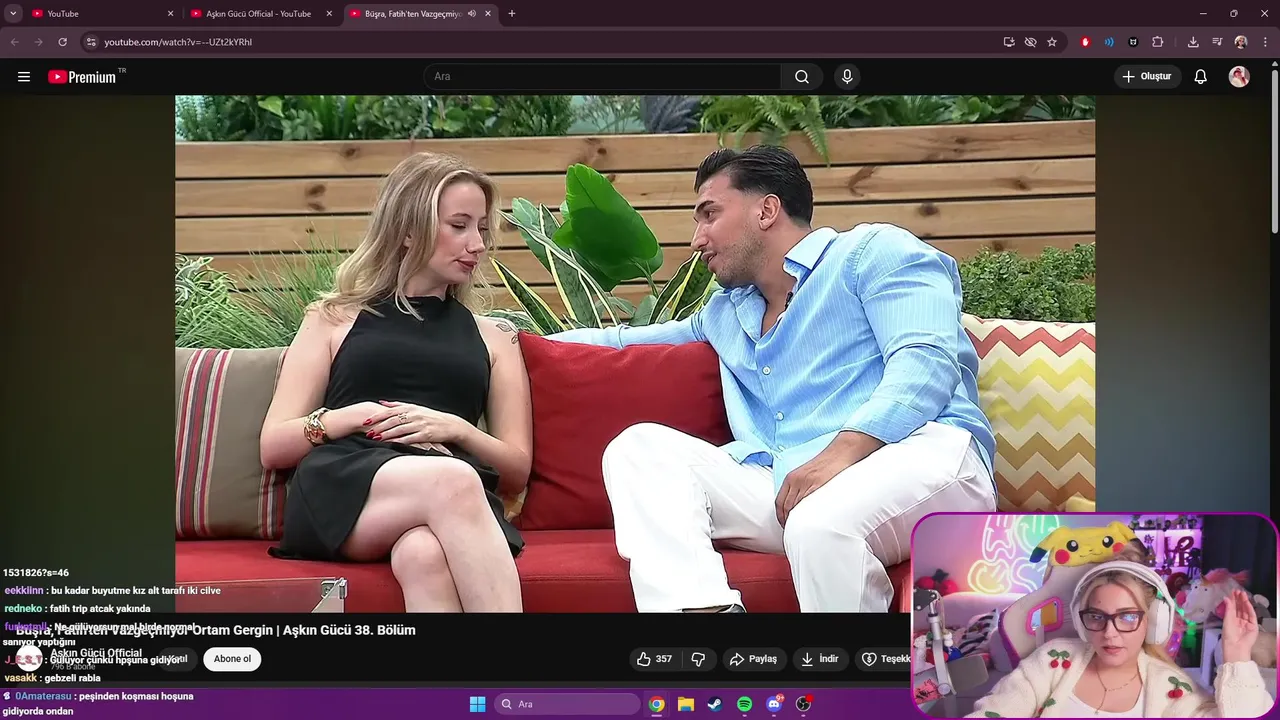This screenshot has width=1280, height=720.
Task: Reload the current page
Action: [x=63, y=42]
